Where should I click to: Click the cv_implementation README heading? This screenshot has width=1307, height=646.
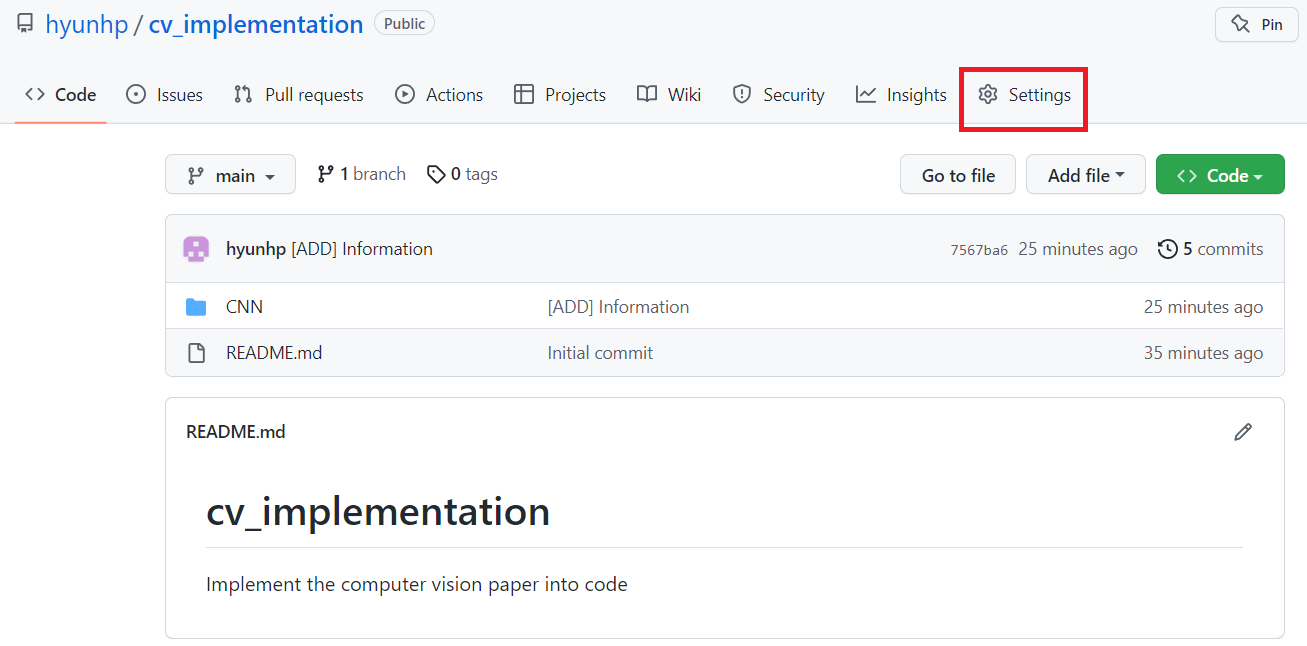point(378,512)
